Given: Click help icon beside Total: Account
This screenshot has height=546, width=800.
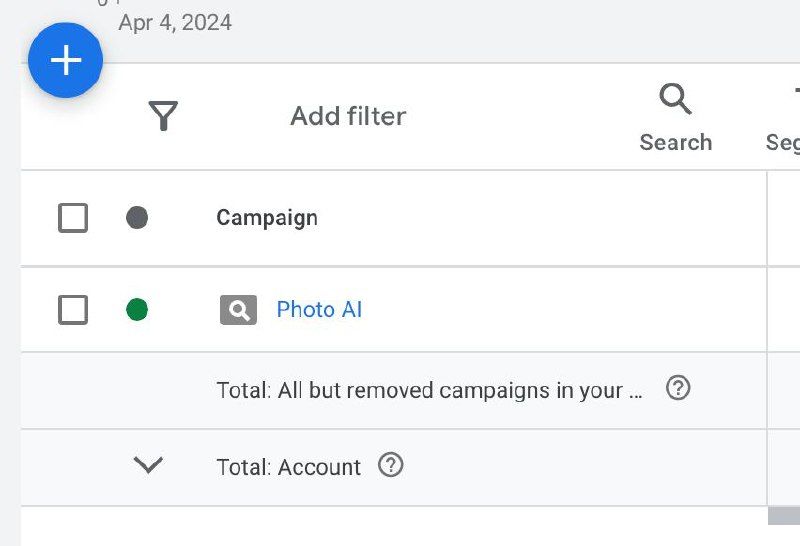Looking at the screenshot, I should coord(391,465).
